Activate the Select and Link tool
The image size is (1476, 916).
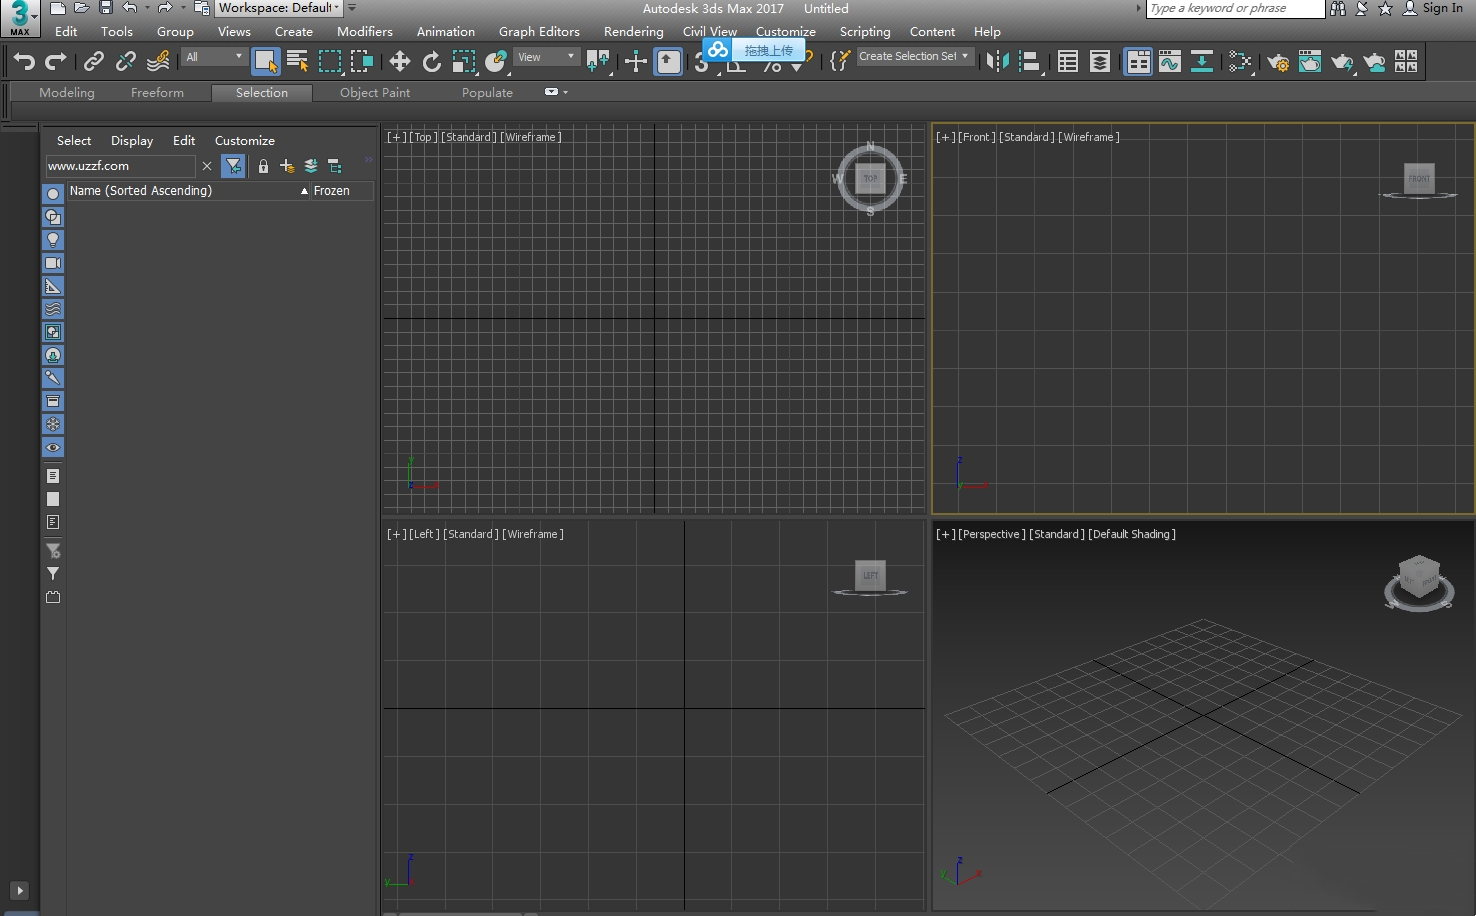[94, 62]
